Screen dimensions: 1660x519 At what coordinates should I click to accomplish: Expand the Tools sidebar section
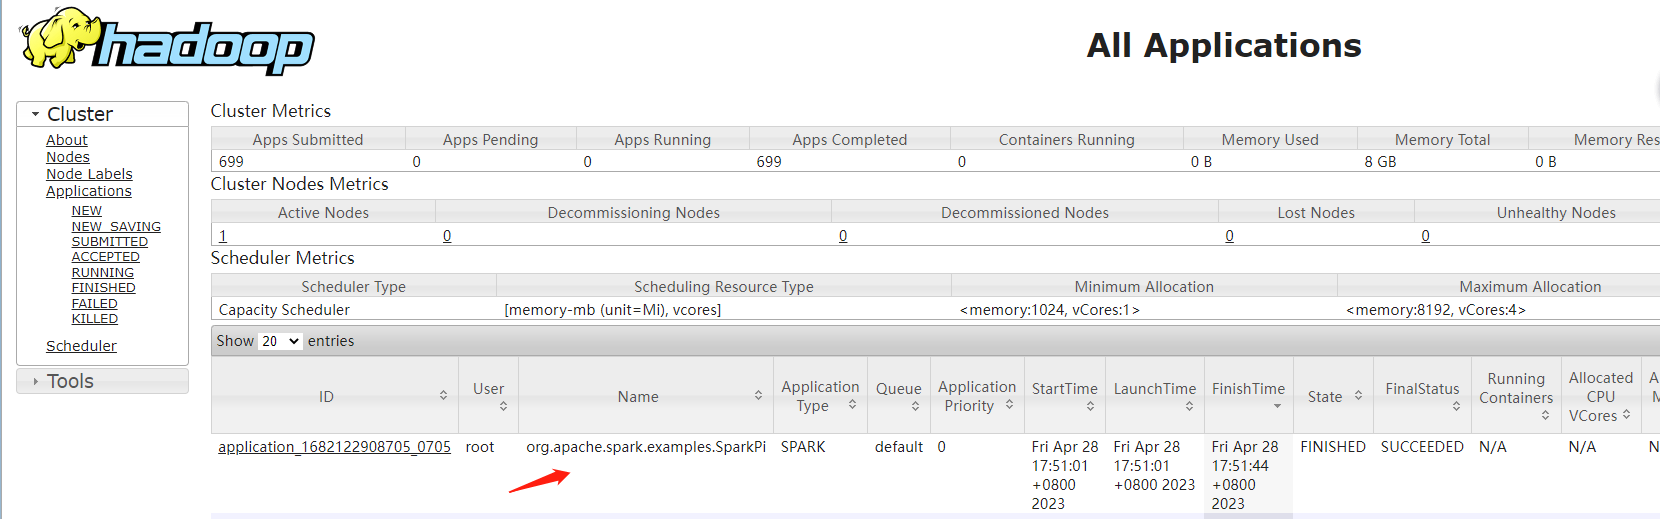click(x=36, y=382)
